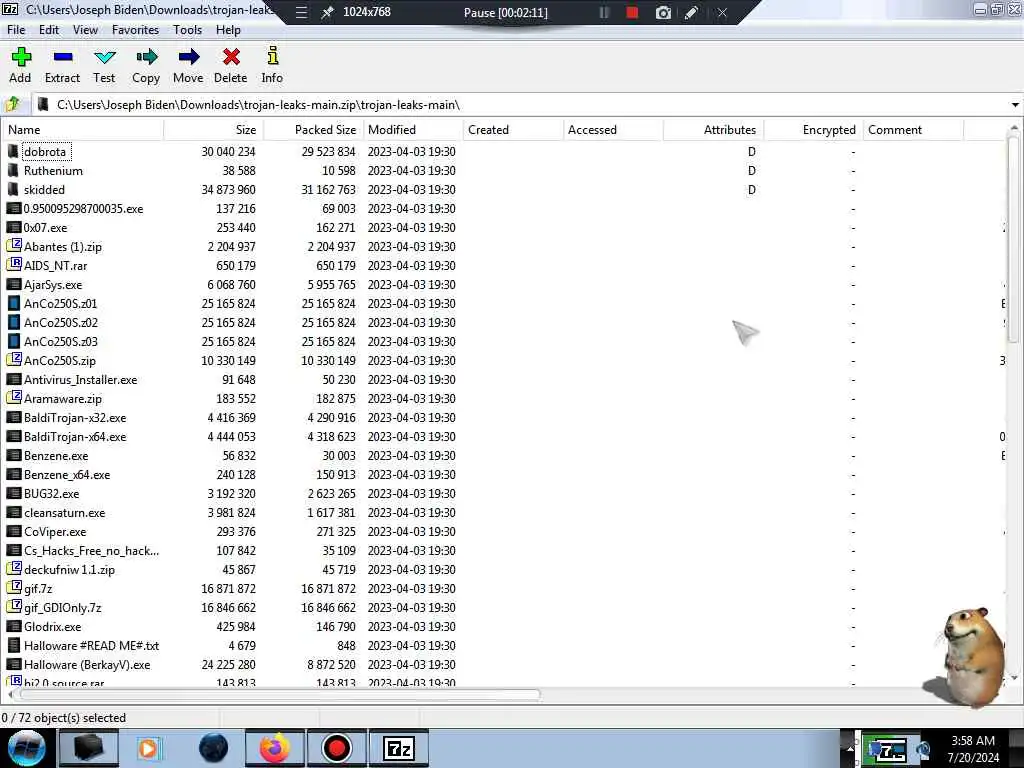
Task: Open the media player taskbar icon
Action: 148,748
